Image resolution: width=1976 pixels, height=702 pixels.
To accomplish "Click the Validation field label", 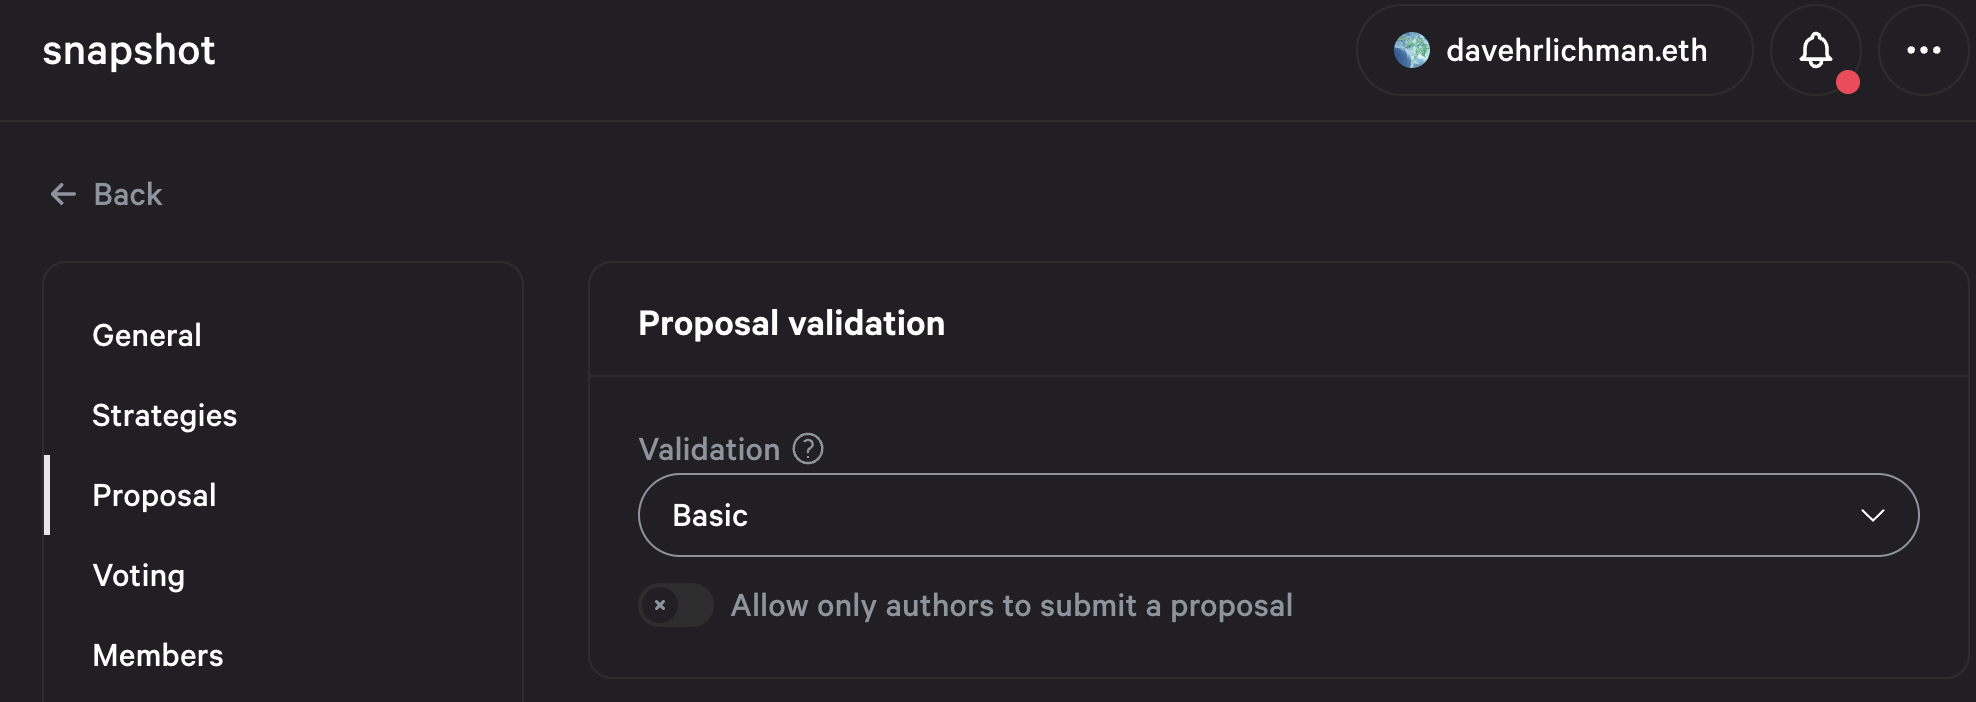I will coord(709,449).
